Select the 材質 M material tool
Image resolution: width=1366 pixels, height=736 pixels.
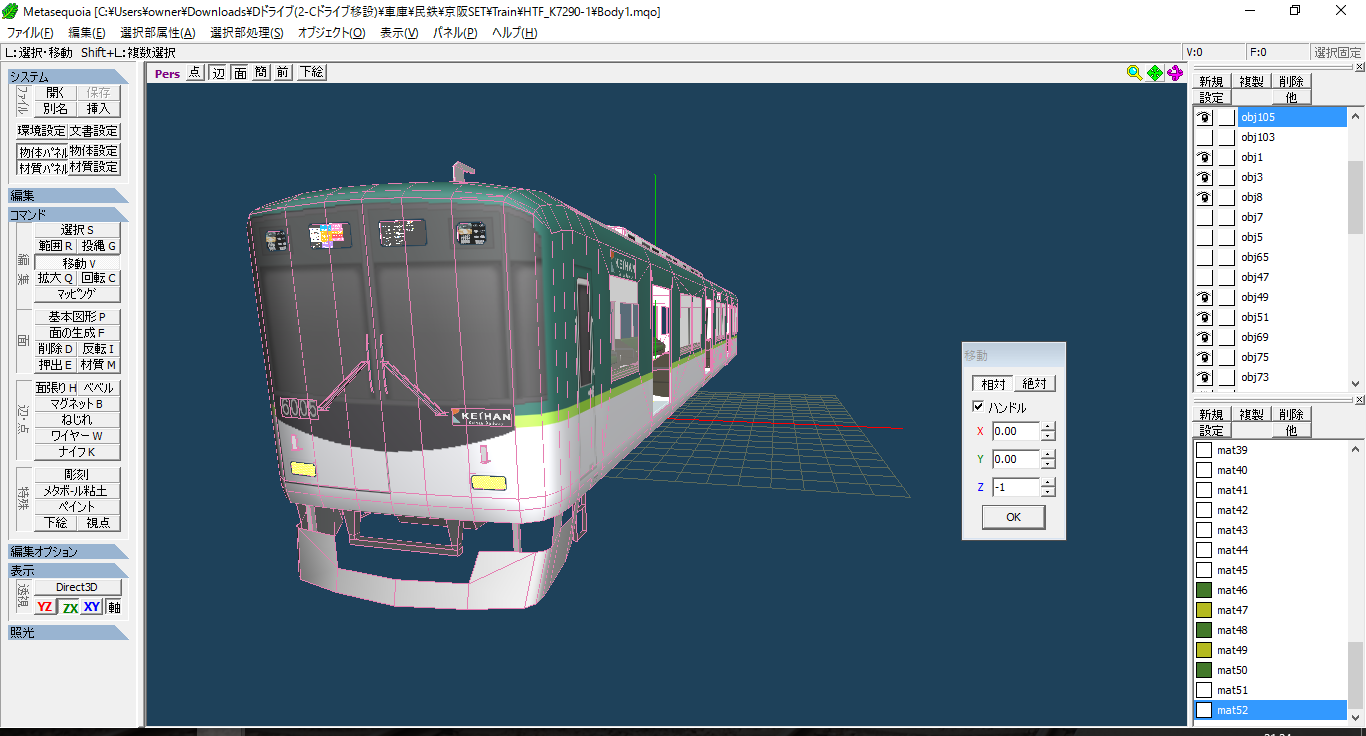point(99,365)
